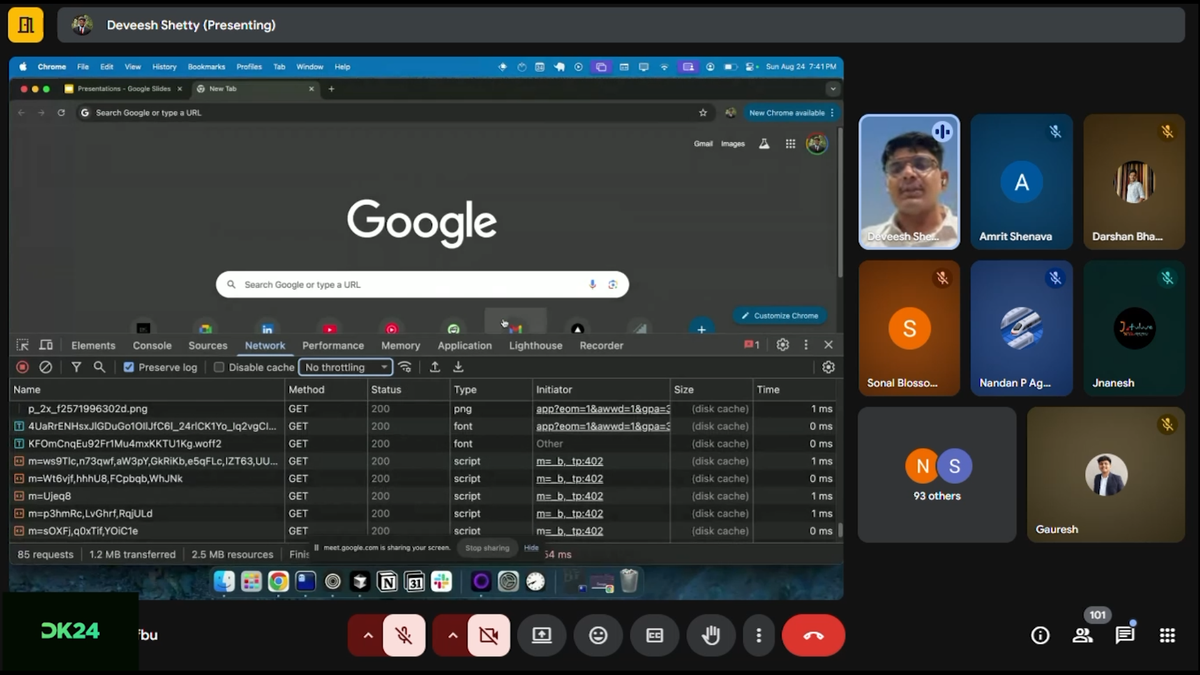1200x675 pixels.
Task: Click the present screen icon
Action: (x=541, y=635)
